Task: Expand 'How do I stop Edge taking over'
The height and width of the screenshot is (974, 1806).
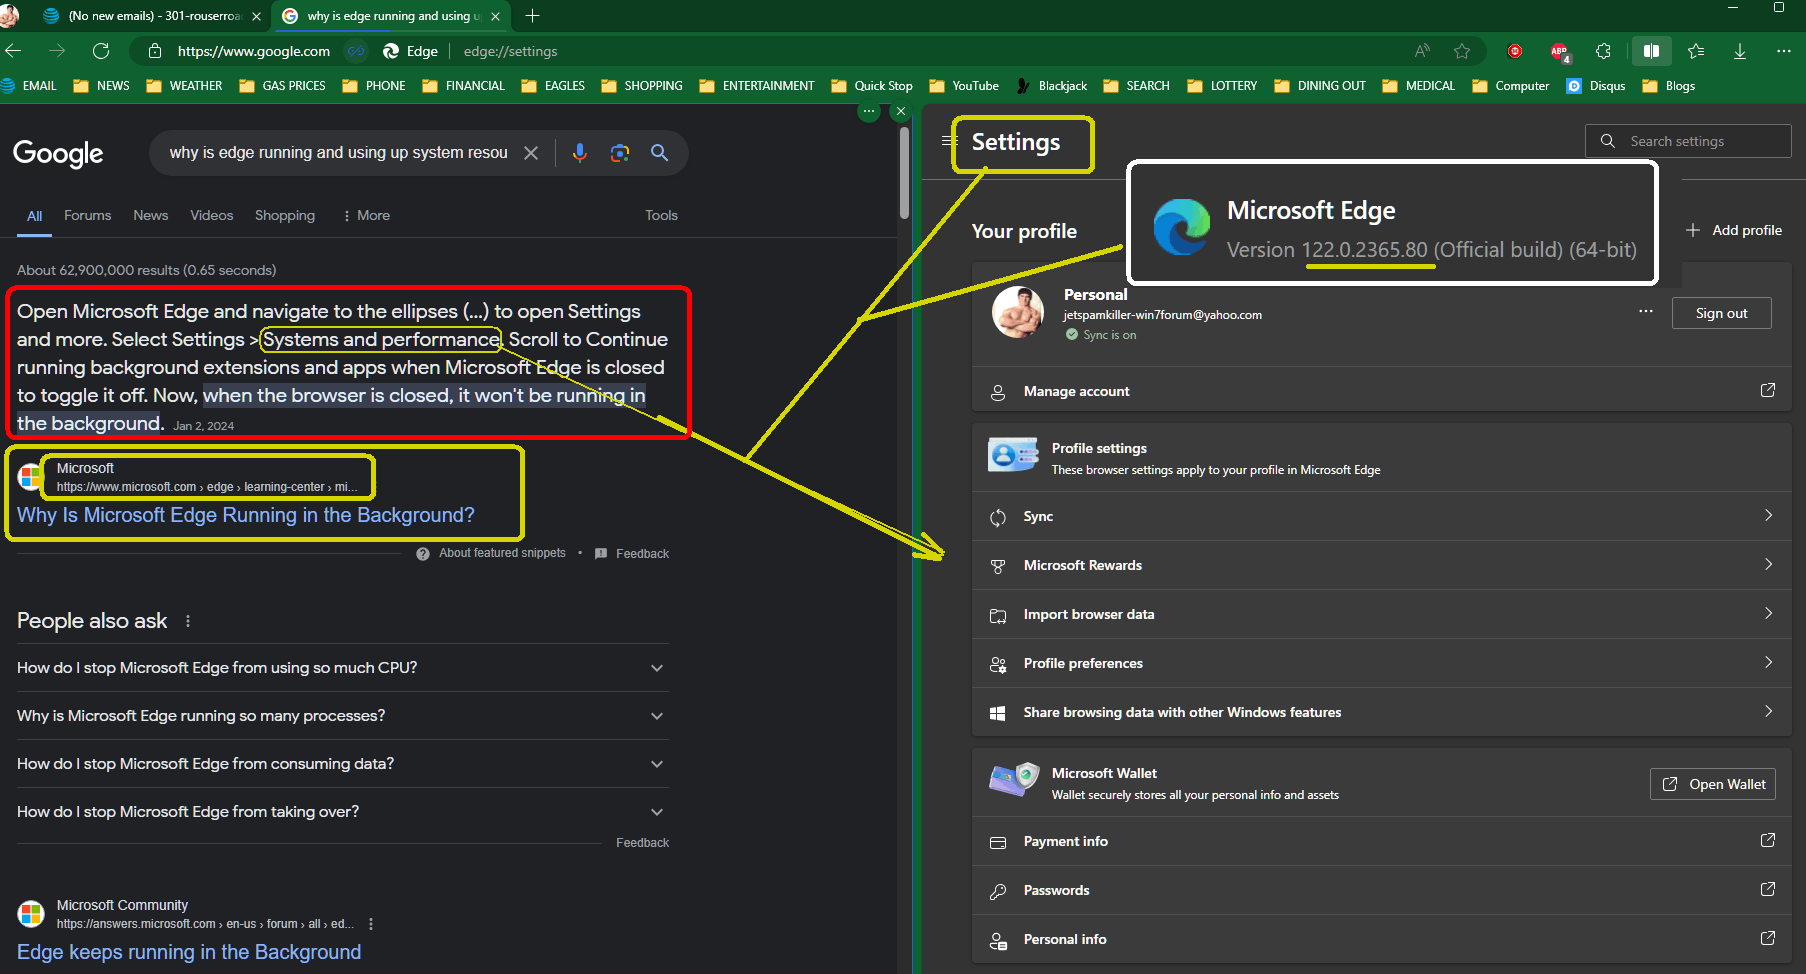Action: tap(342, 812)
